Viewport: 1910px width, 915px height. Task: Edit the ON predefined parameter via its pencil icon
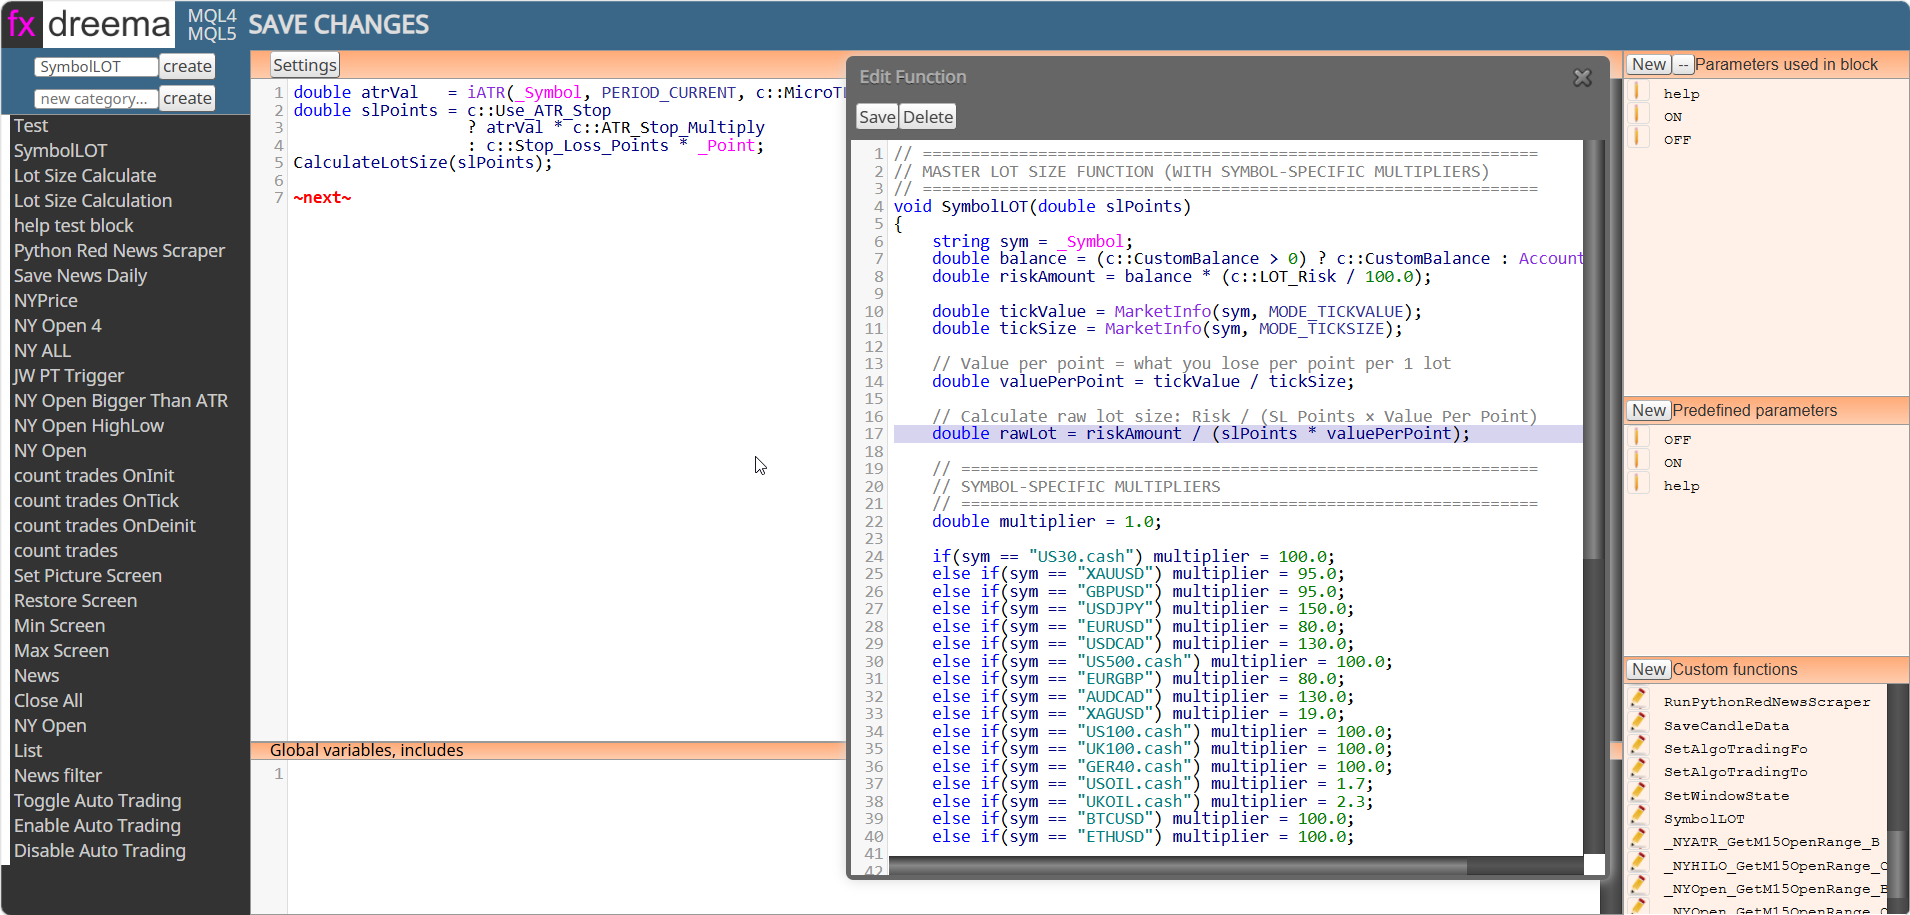pyautogui.click(x=1638, y=461)
